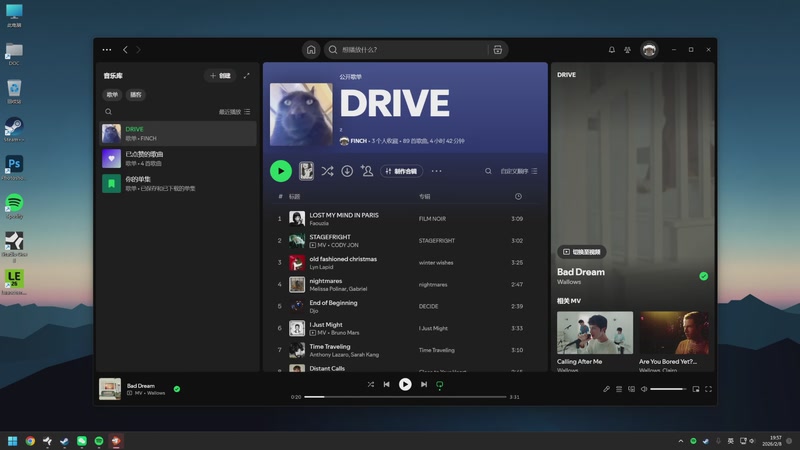Open the Are You Bored Yet music video
Viewport: 800px width, 450px height.
coord(674,333)
